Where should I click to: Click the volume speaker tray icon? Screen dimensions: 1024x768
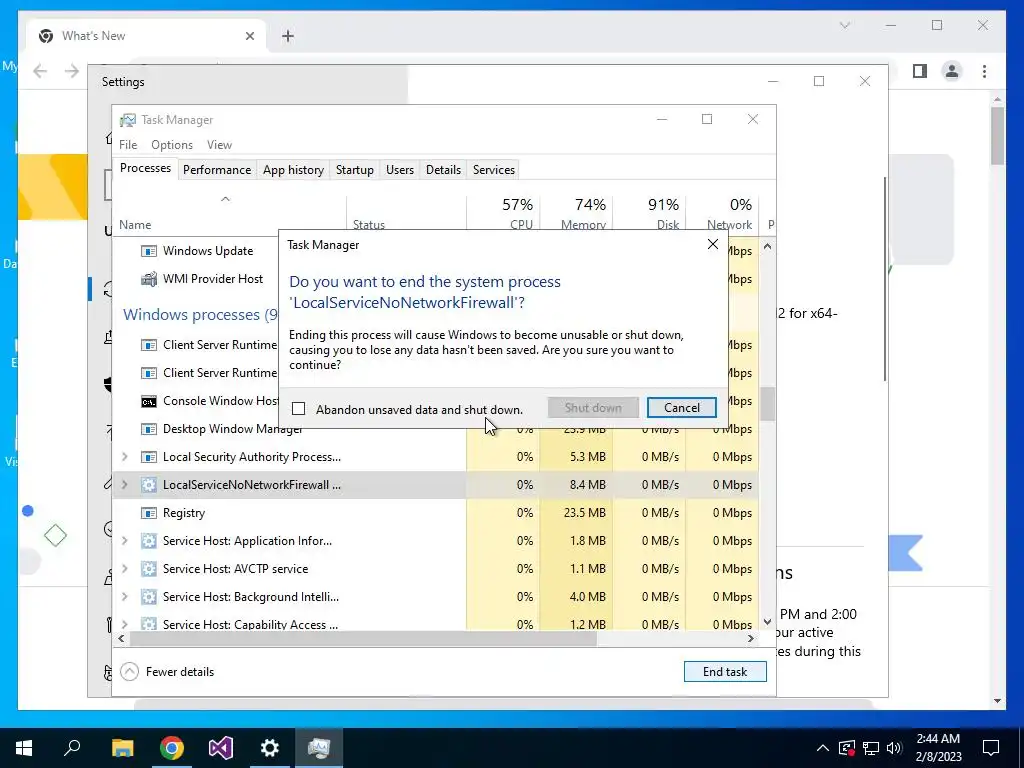pos(894,748)
